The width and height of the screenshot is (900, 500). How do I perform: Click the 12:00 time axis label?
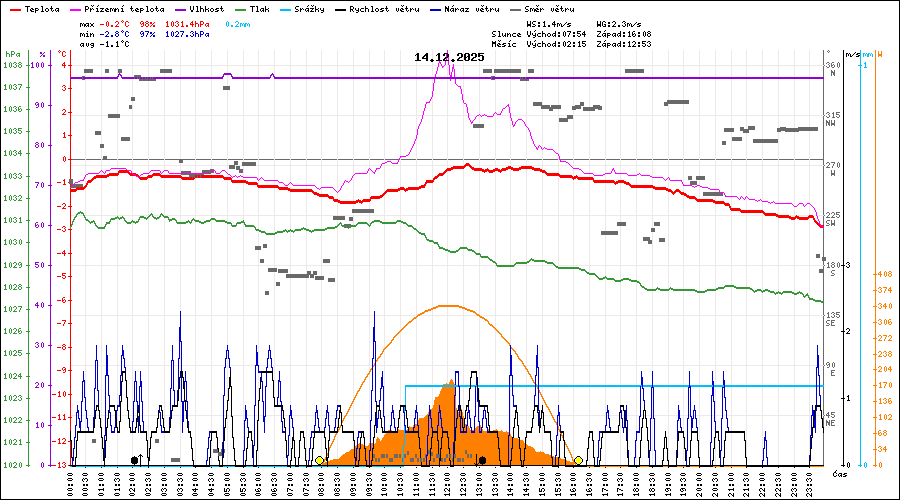[447, 485]
